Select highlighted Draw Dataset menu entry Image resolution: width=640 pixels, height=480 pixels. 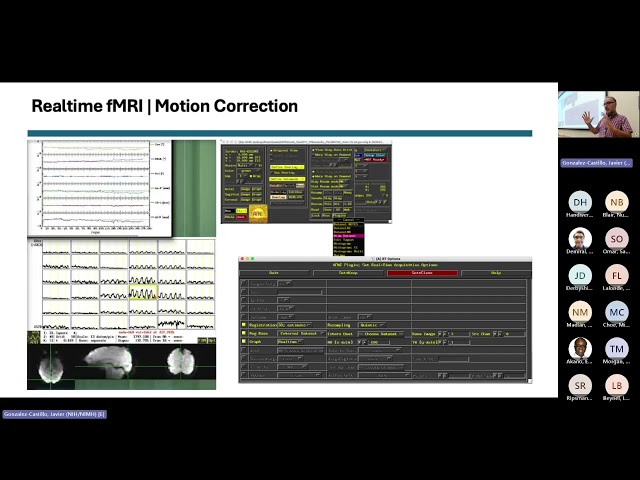pos(349,236)
